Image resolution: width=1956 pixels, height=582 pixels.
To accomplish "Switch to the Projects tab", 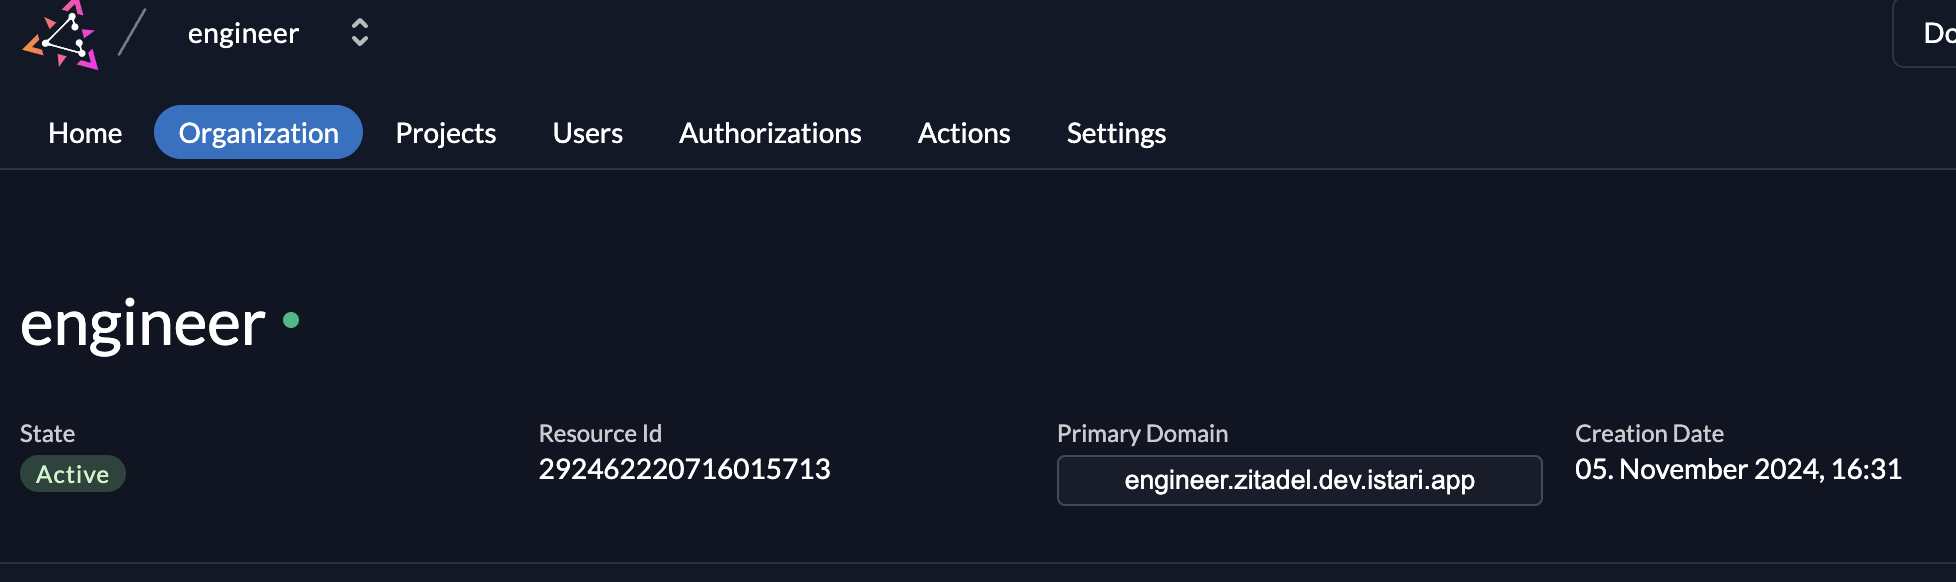I will click(445, 132).
